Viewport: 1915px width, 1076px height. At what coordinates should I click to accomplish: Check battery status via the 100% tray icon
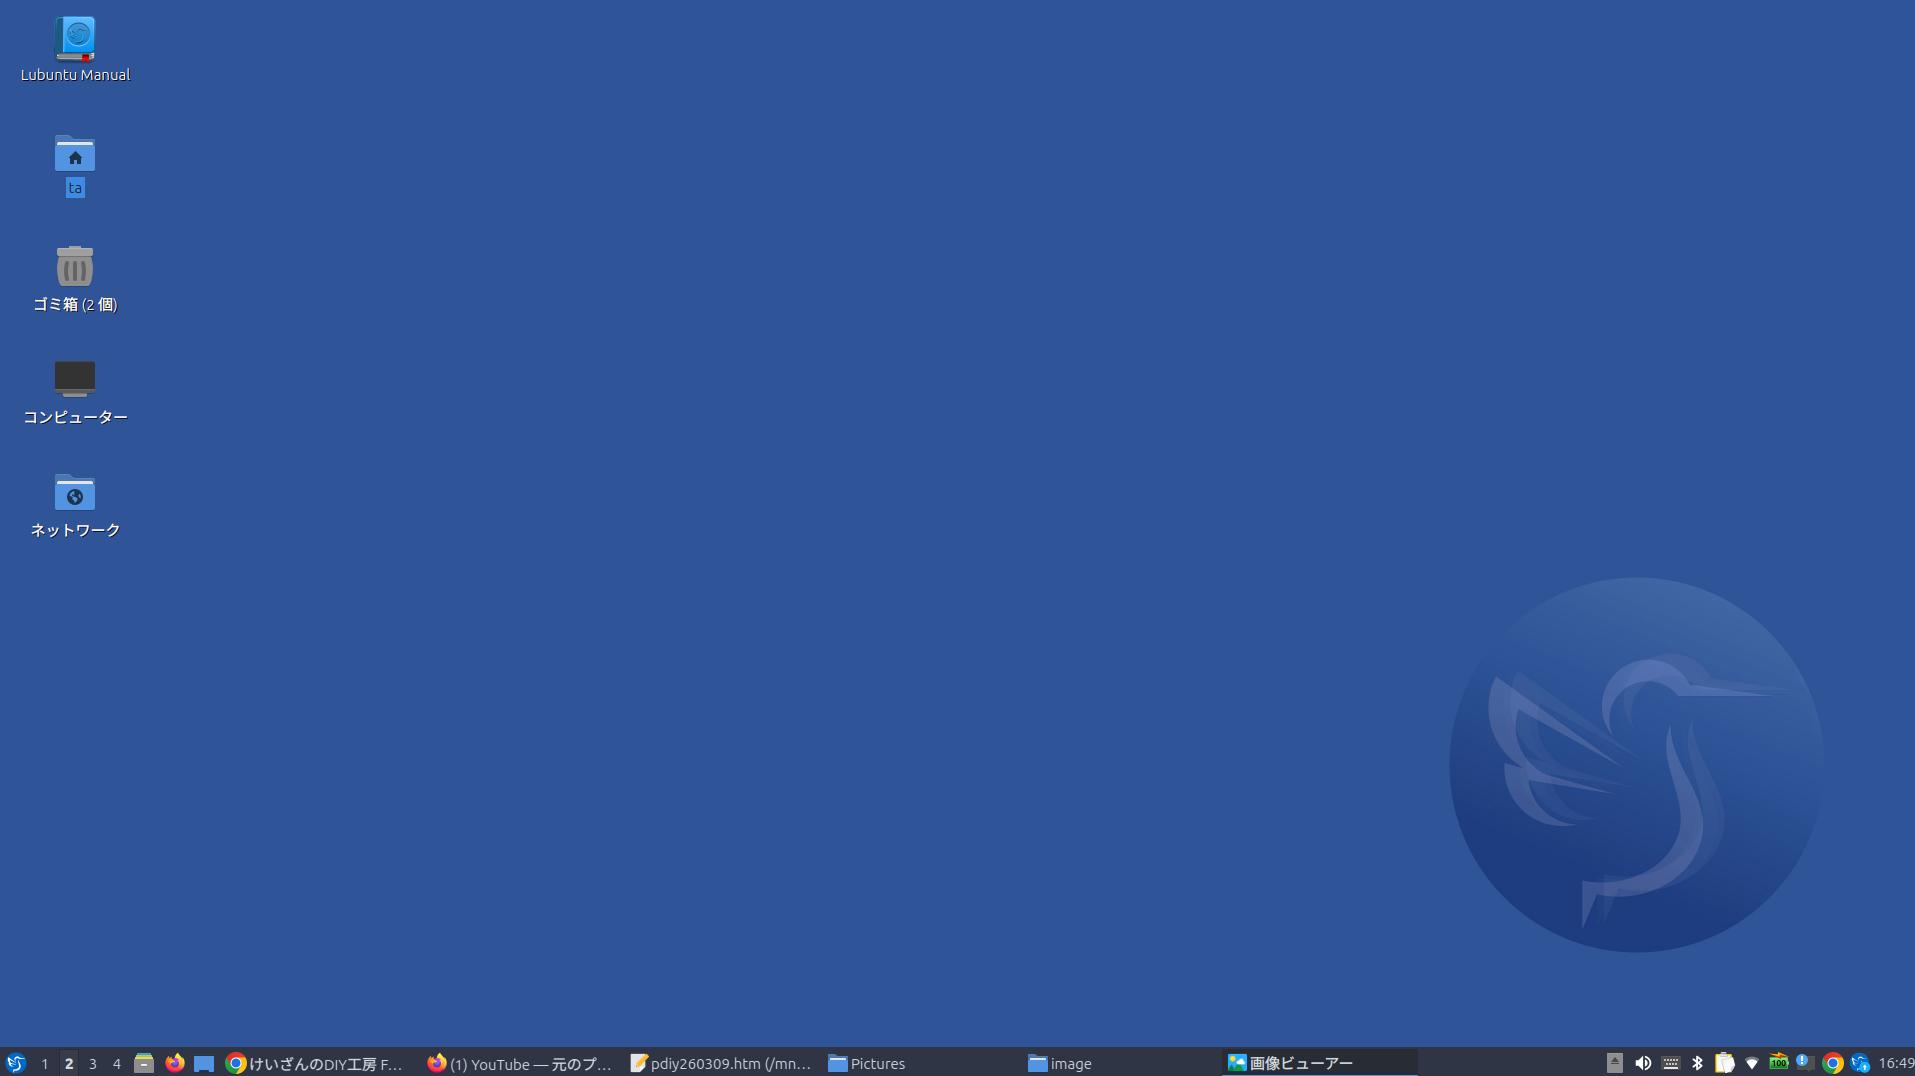(x=1780, y=1063)
